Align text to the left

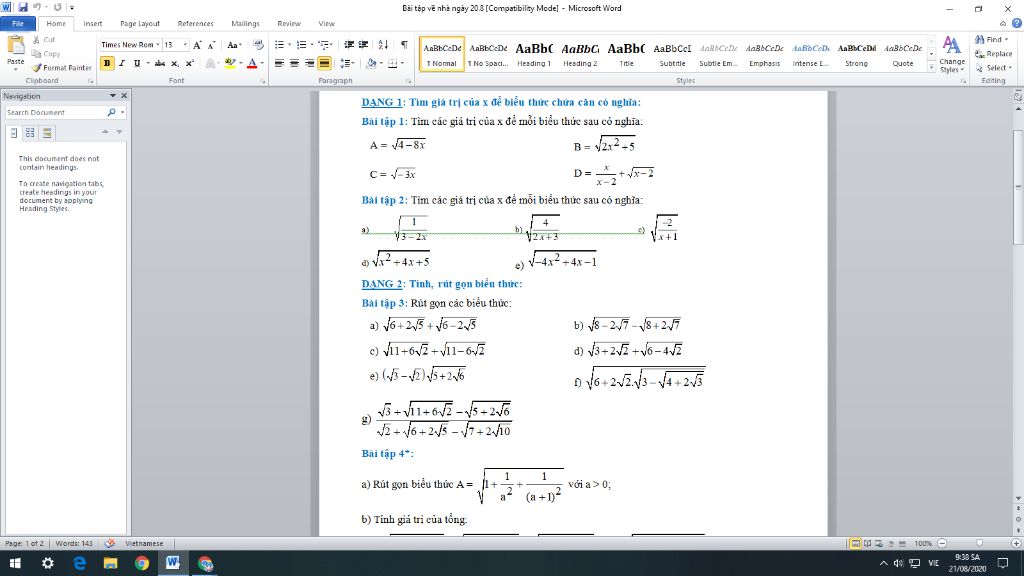point(280,63)
